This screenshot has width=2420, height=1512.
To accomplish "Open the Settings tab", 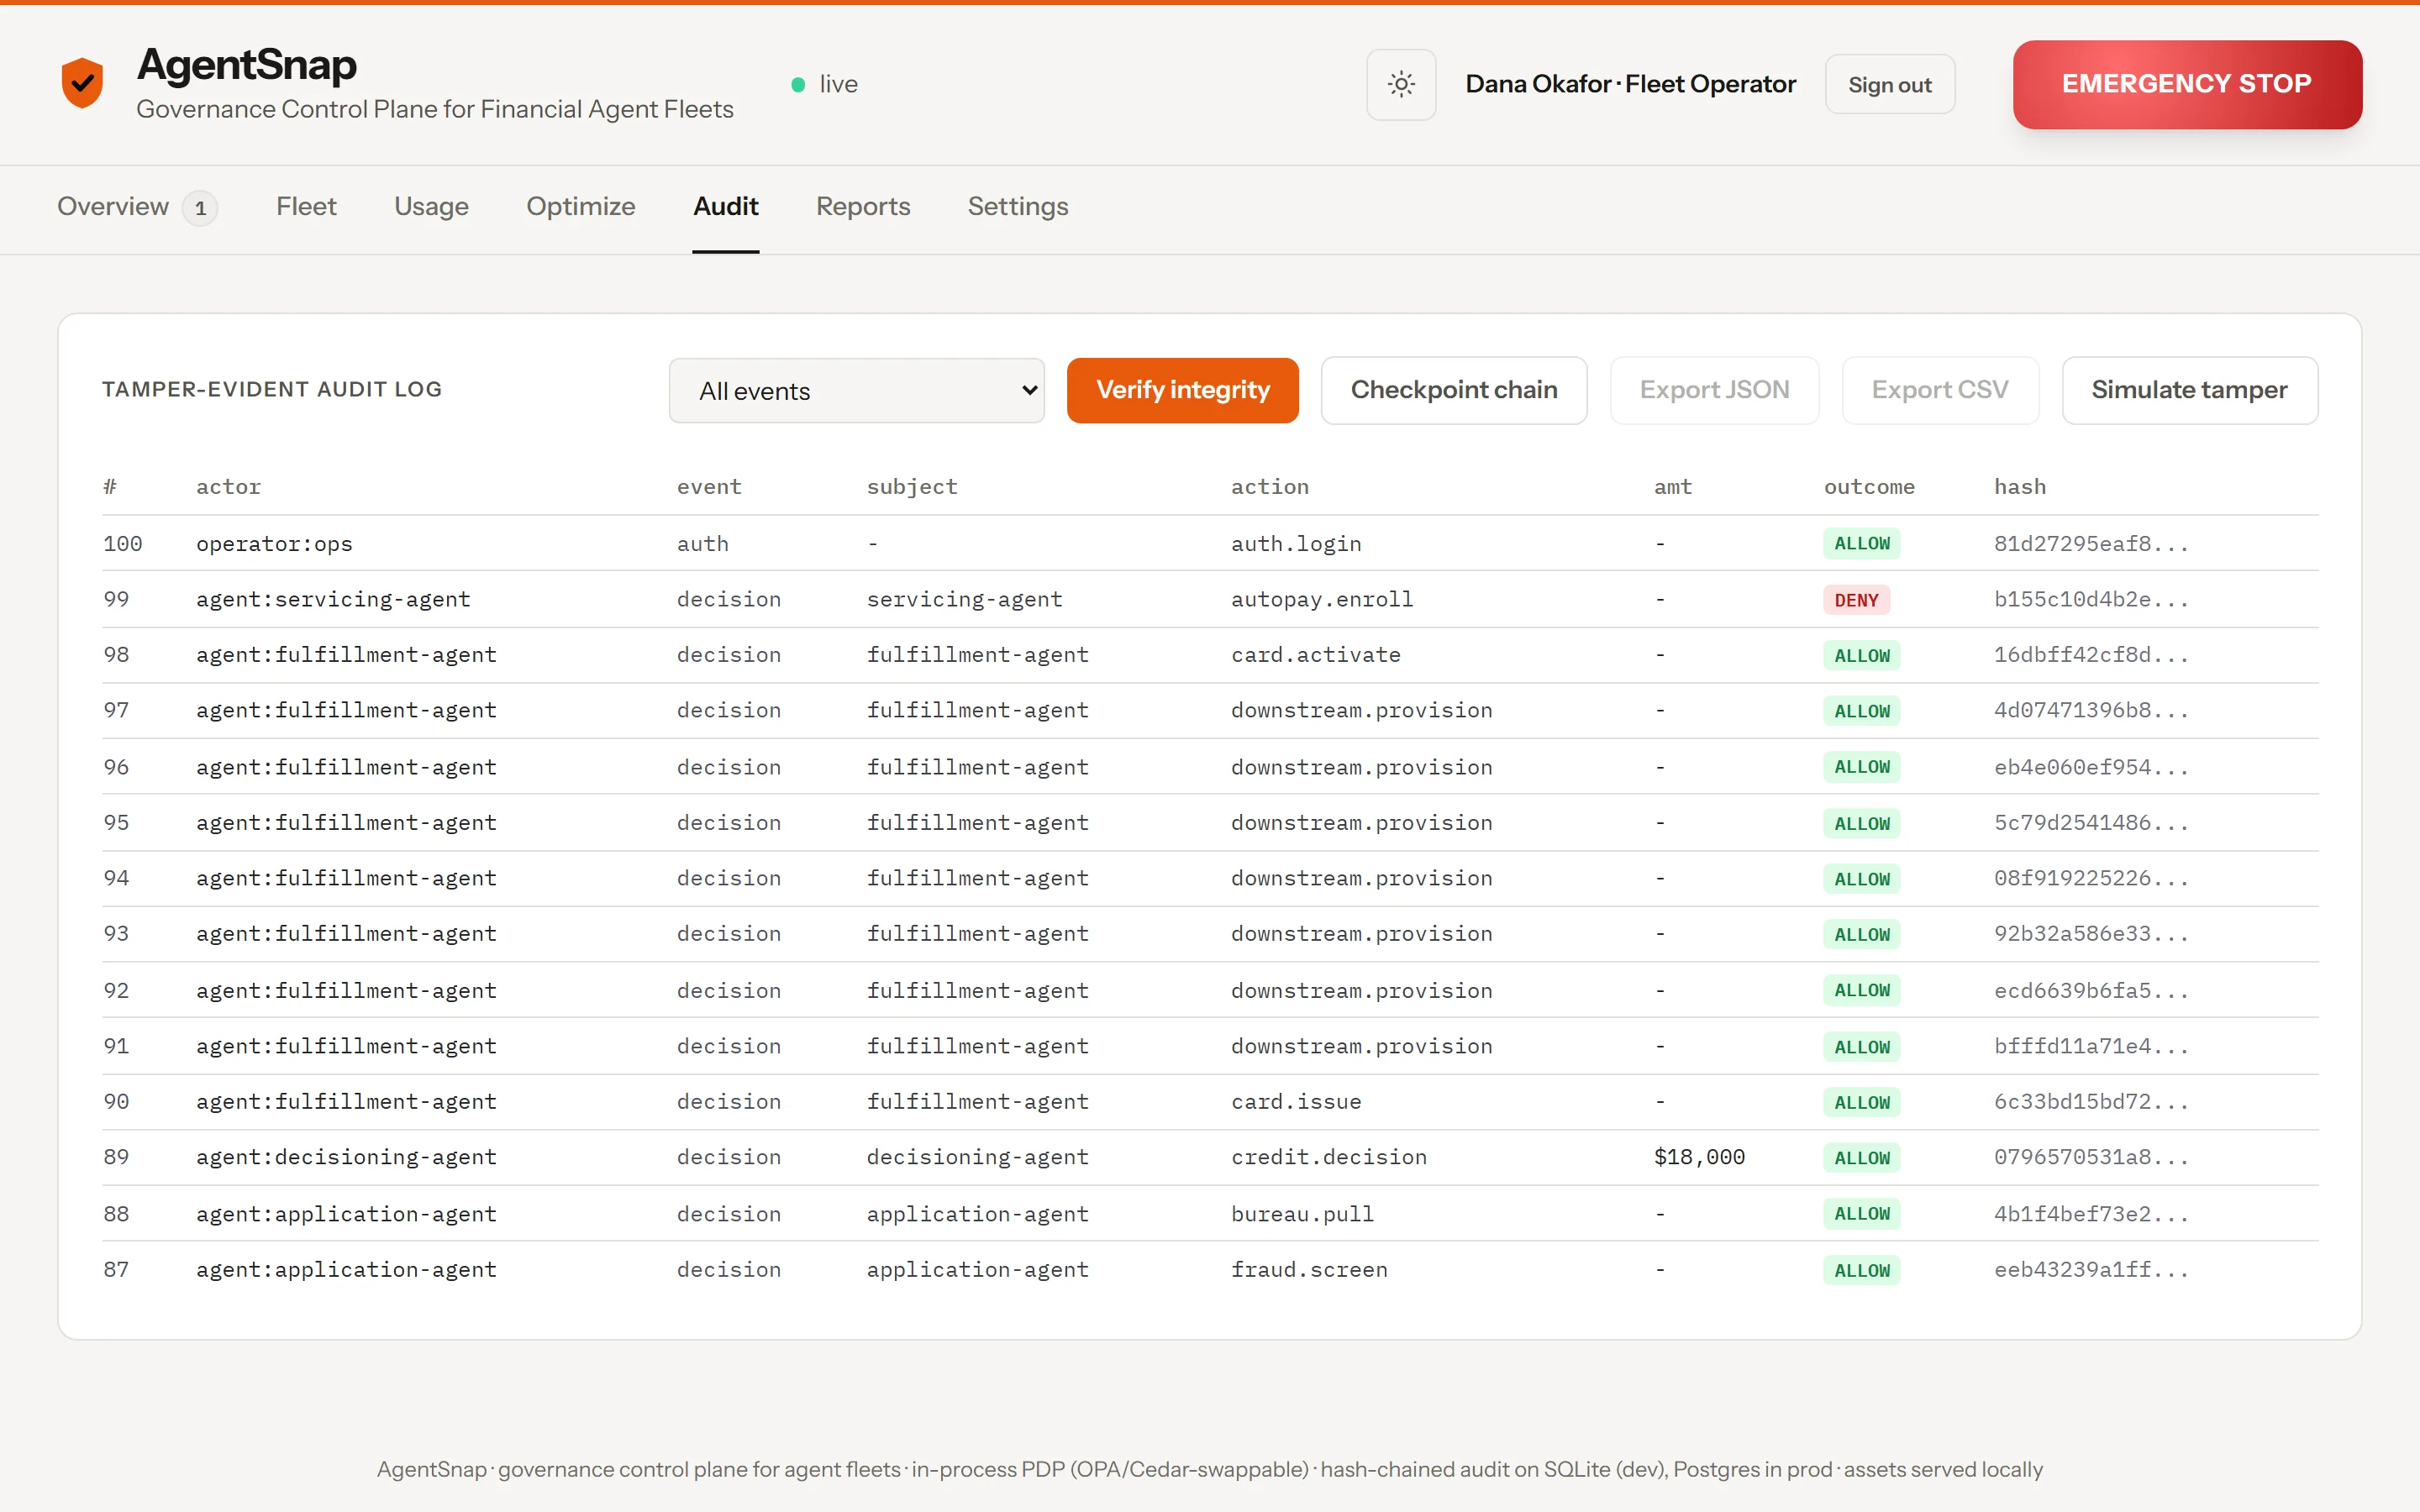I will 1018,206.
